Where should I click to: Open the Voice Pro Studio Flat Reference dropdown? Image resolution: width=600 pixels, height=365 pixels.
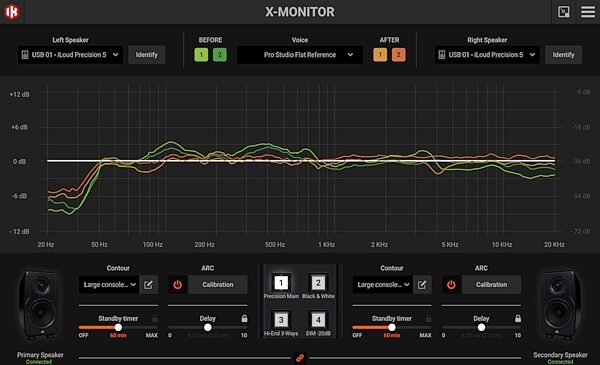(x=300, y=55)
